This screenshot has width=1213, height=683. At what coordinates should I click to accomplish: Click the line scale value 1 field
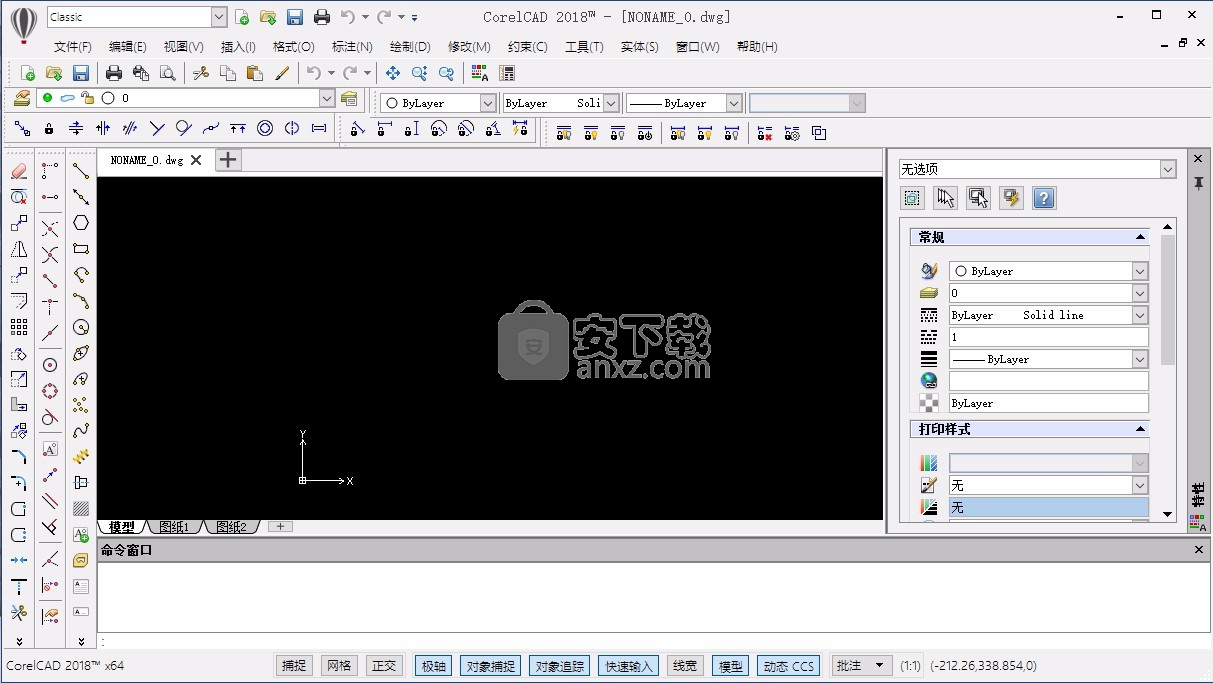[1048, 337]
